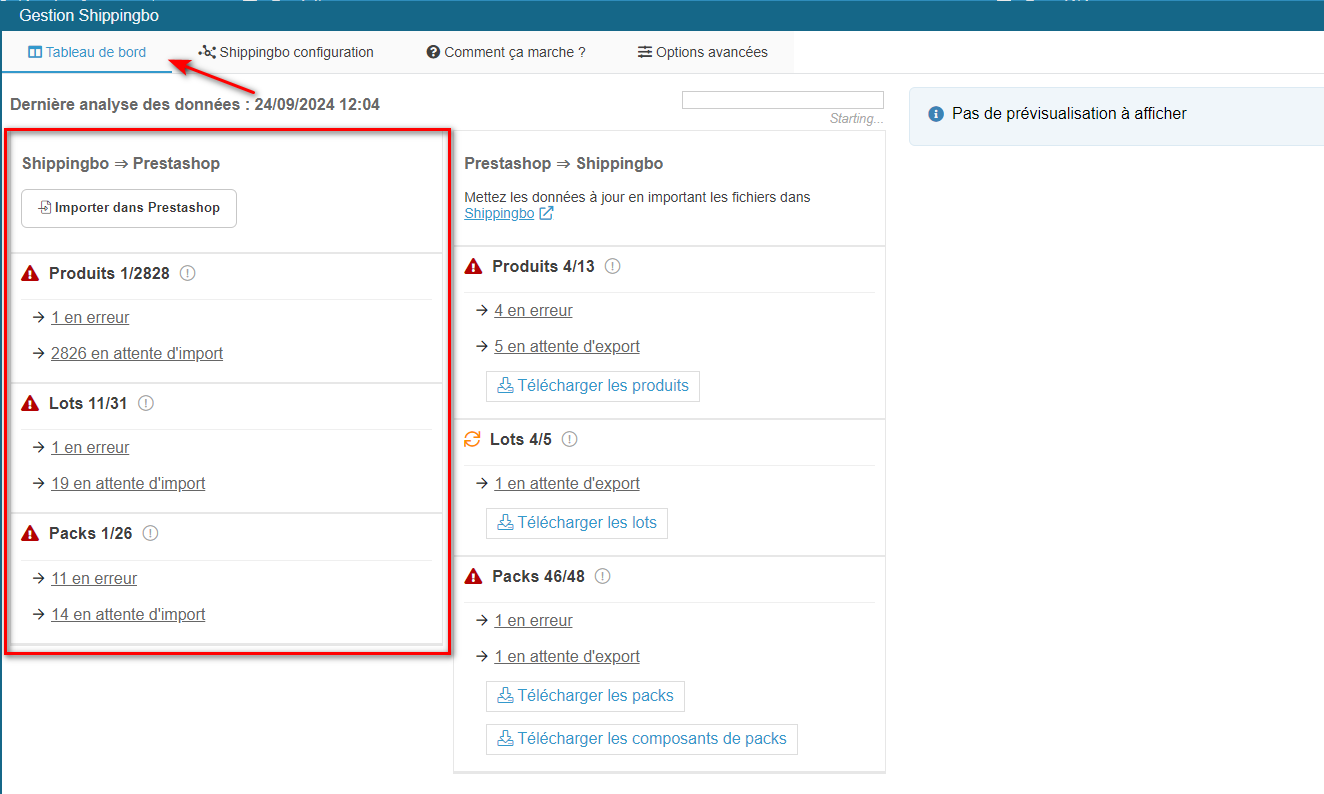Open the Comment ça marche ? tab
Screen dimensions: 1324x794
coord(506,52)
